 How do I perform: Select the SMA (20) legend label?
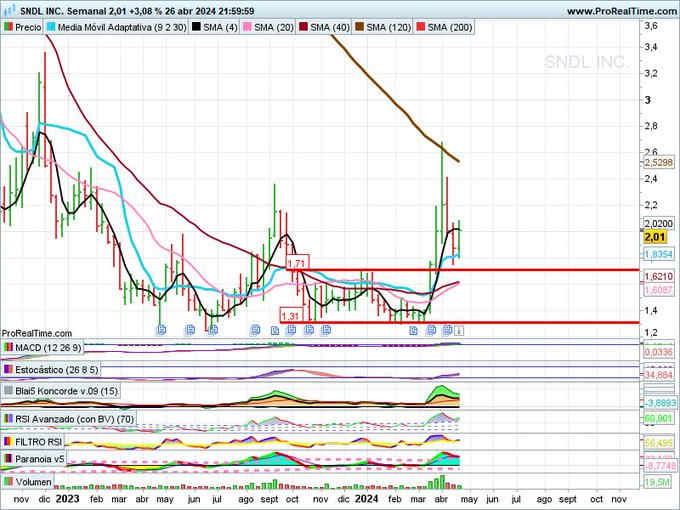coord(274,27)
